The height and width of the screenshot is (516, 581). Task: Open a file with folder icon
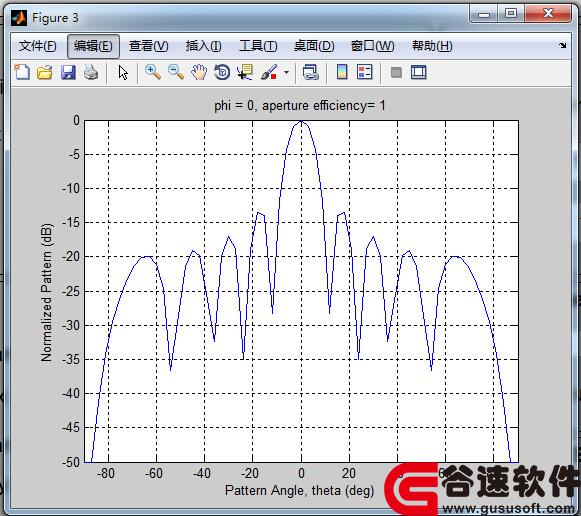pos(45,72)
